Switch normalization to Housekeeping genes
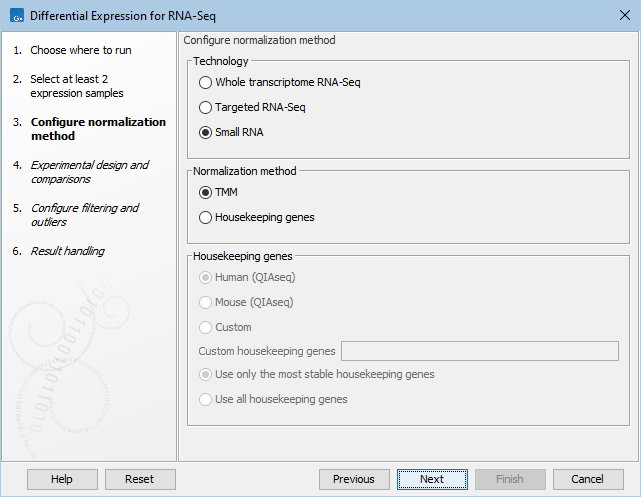Viewport: 641px width, 497px height. coord(206,217)
